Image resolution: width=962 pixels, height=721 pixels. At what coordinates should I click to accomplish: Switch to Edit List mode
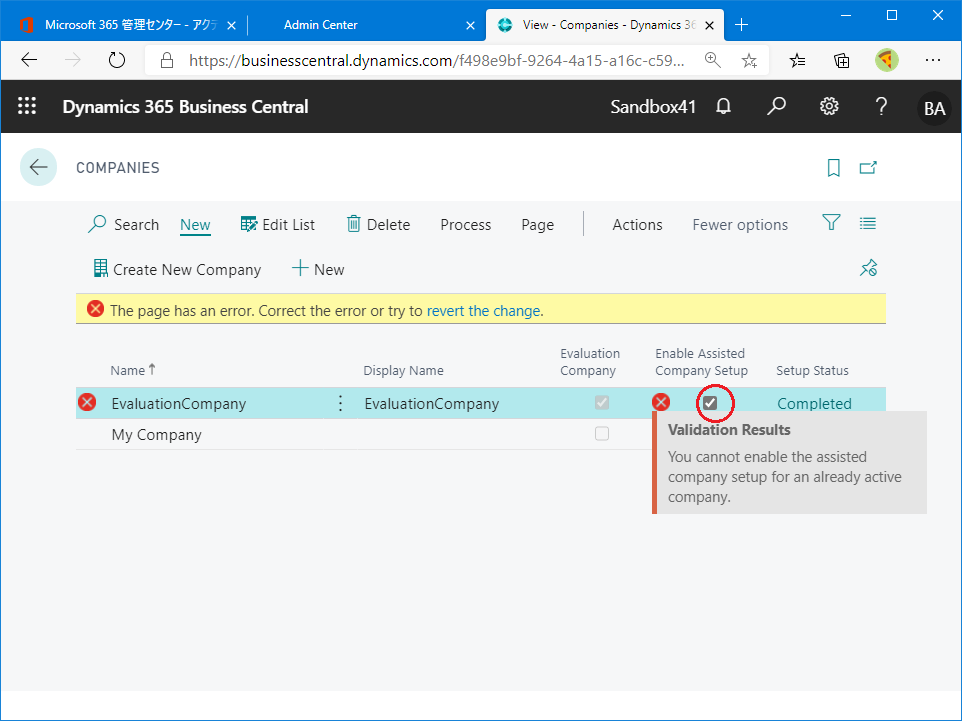pos(277,225)
